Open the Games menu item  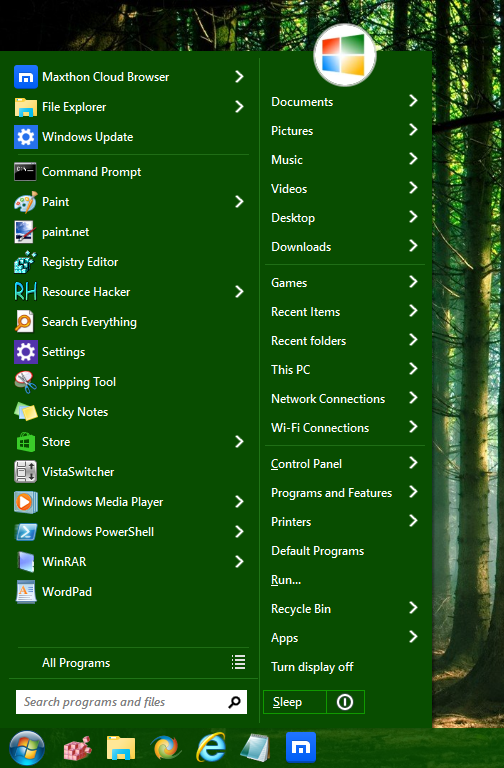[x=345, y=283]
